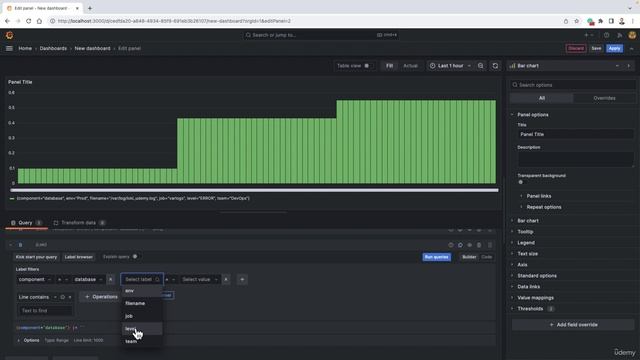
Task: Collapse query B with its chevron
Action: click(11, 245)
